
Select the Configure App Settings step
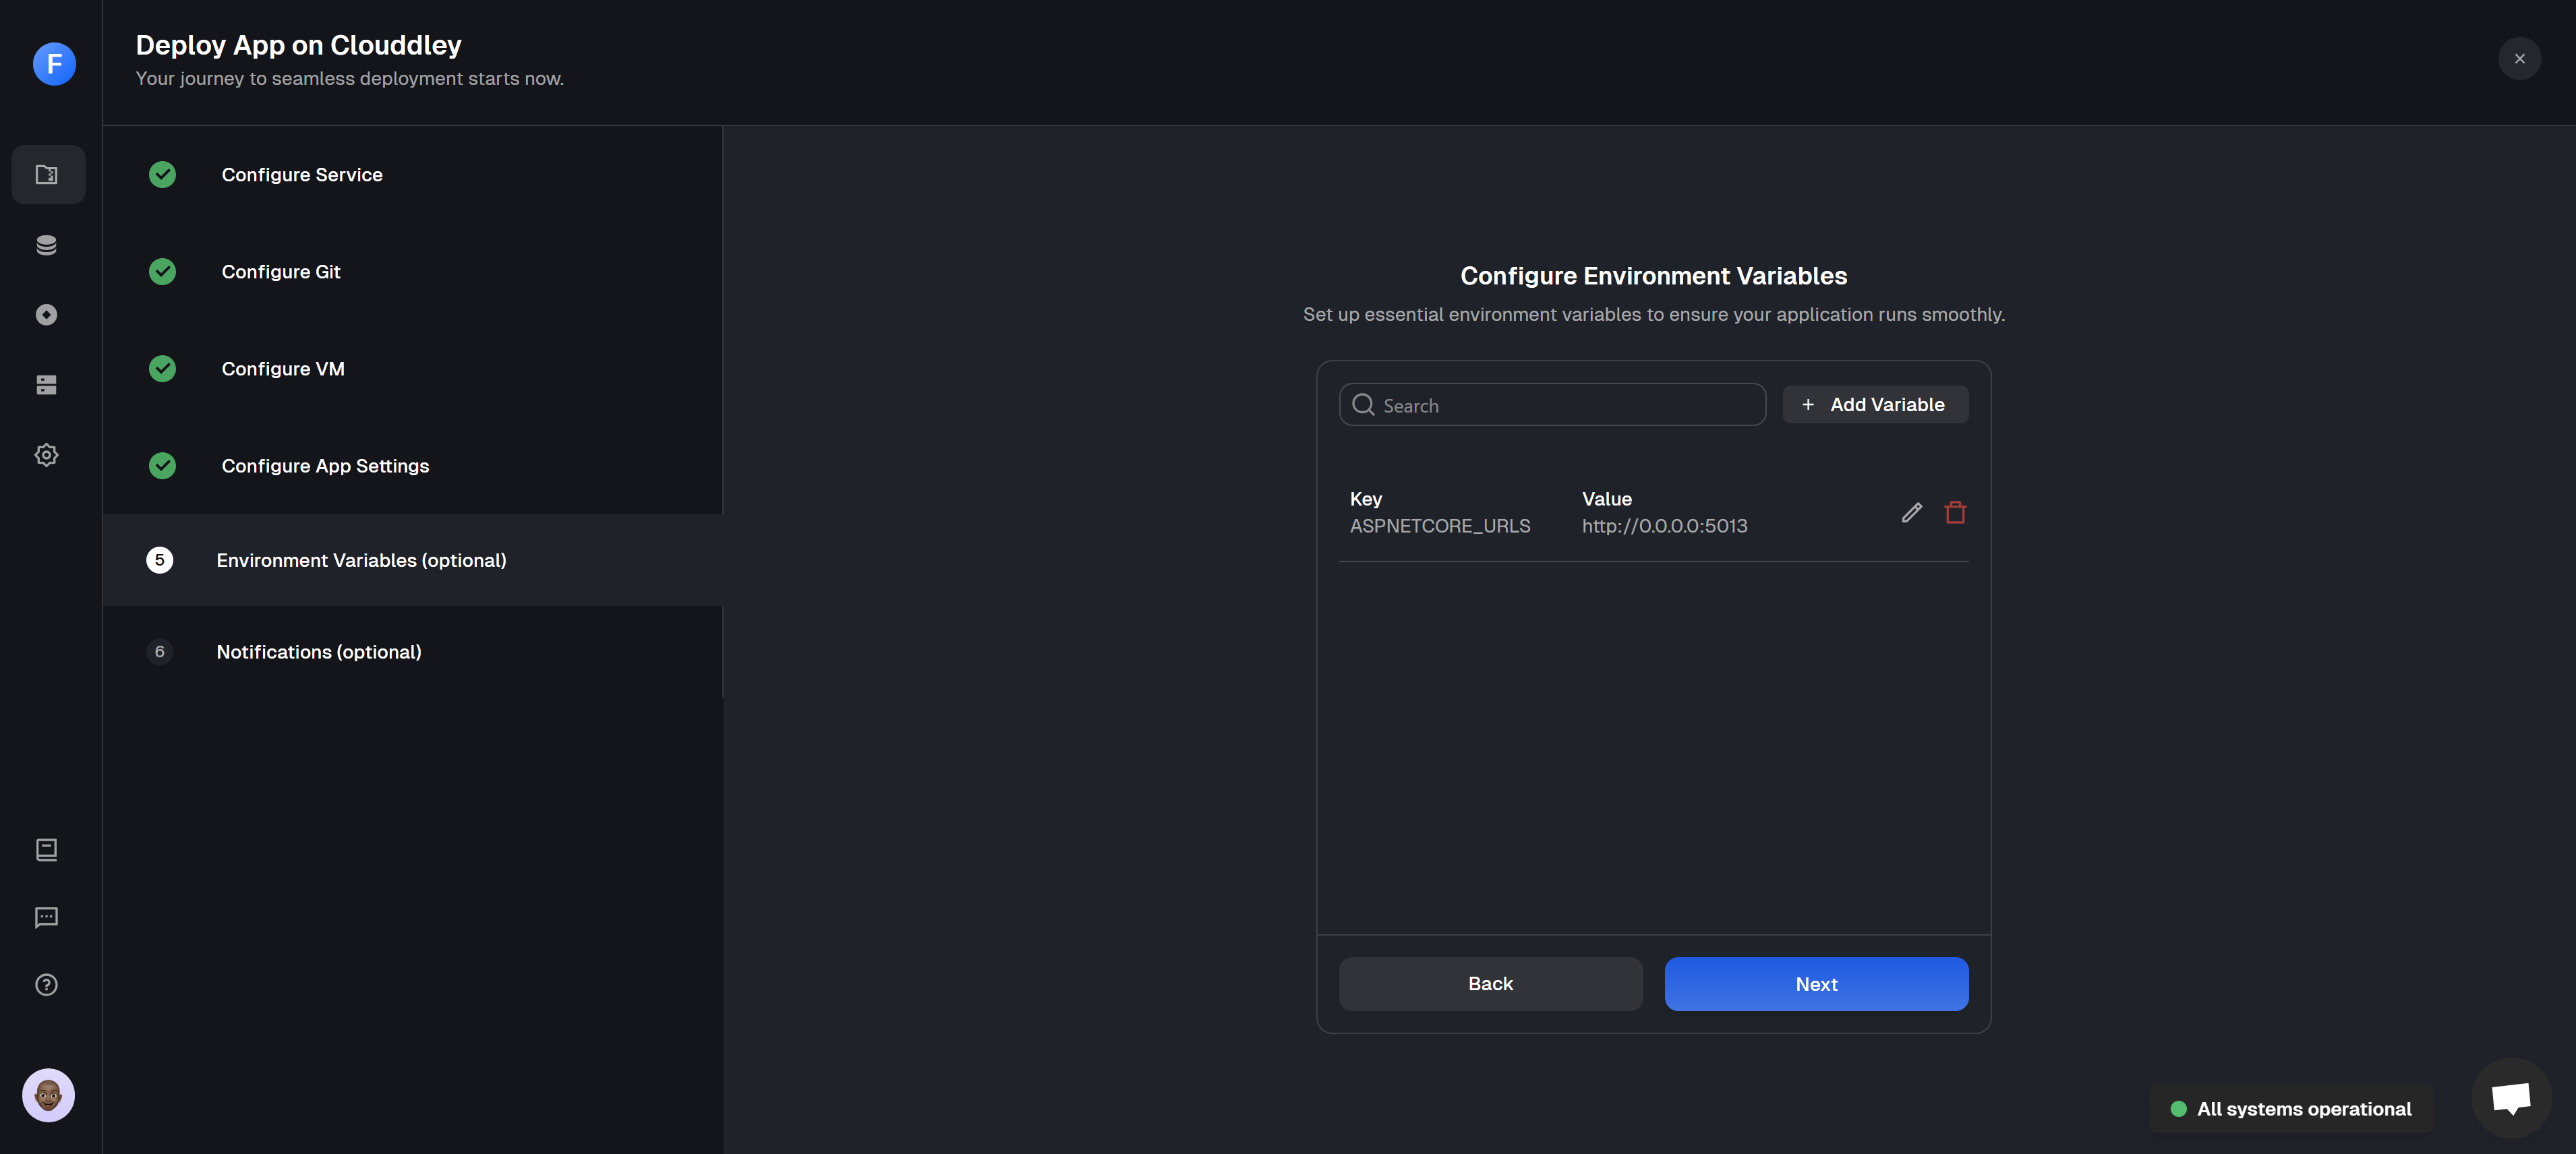(324, 465)
